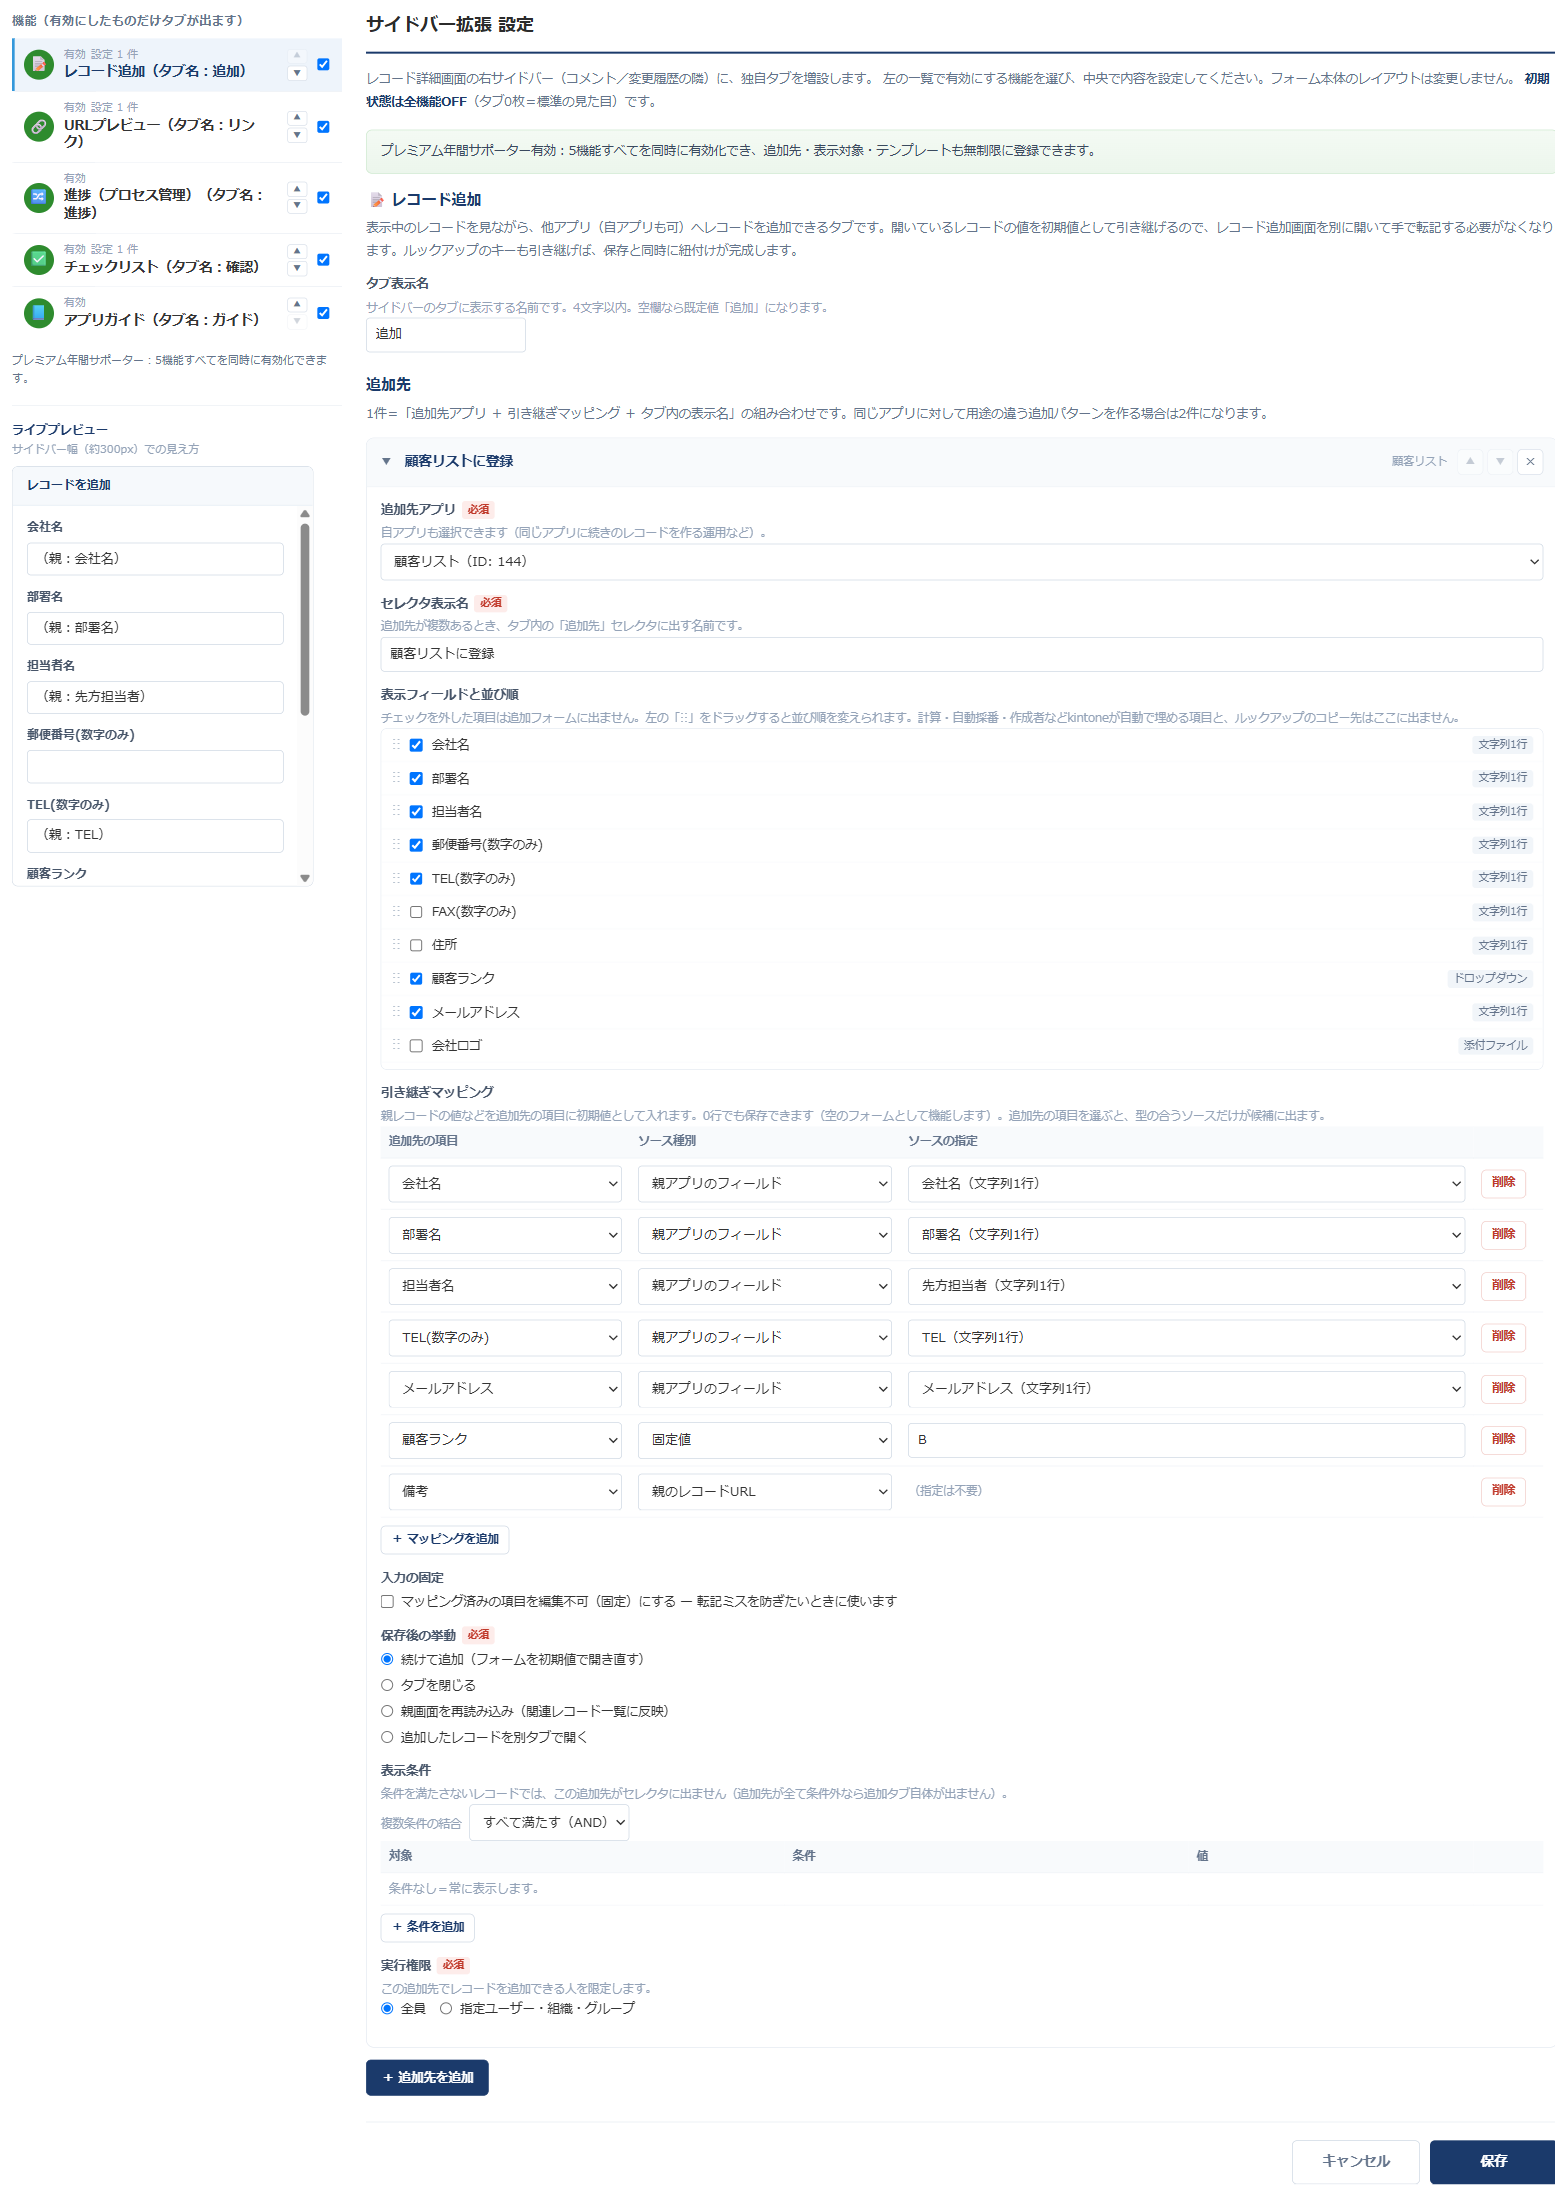Enable locking of mapped fields checkbox
This screenshot has height=2196, width=1555.
coord(387,1601)
